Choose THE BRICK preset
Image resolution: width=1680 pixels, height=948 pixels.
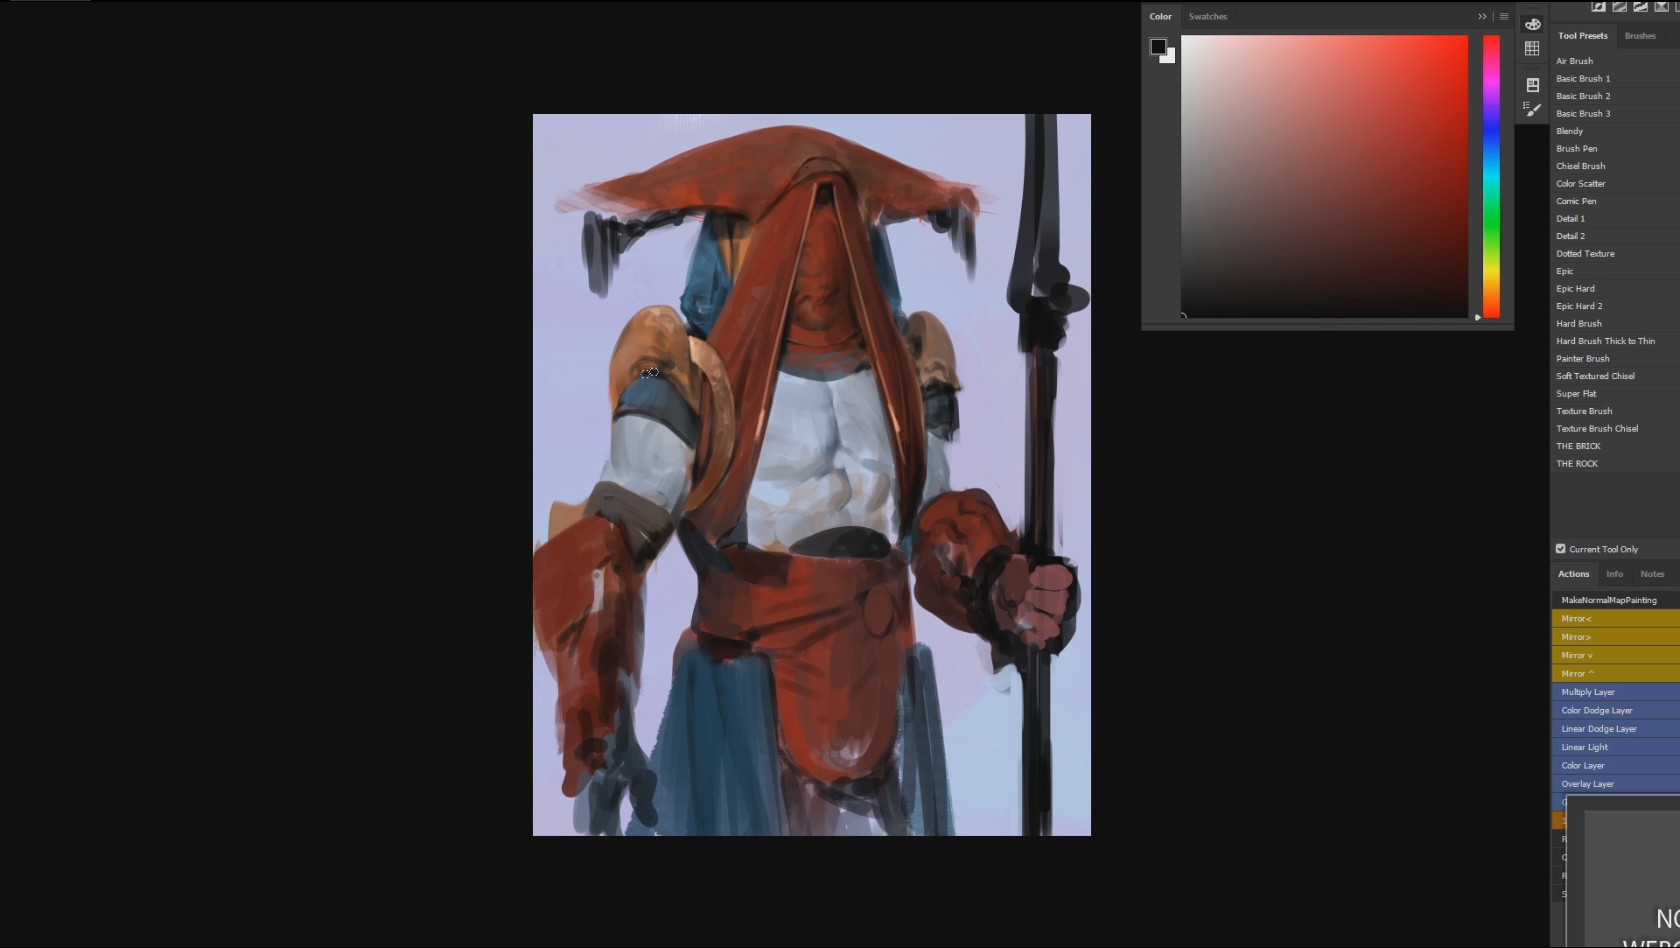[x=1616, y=446]
